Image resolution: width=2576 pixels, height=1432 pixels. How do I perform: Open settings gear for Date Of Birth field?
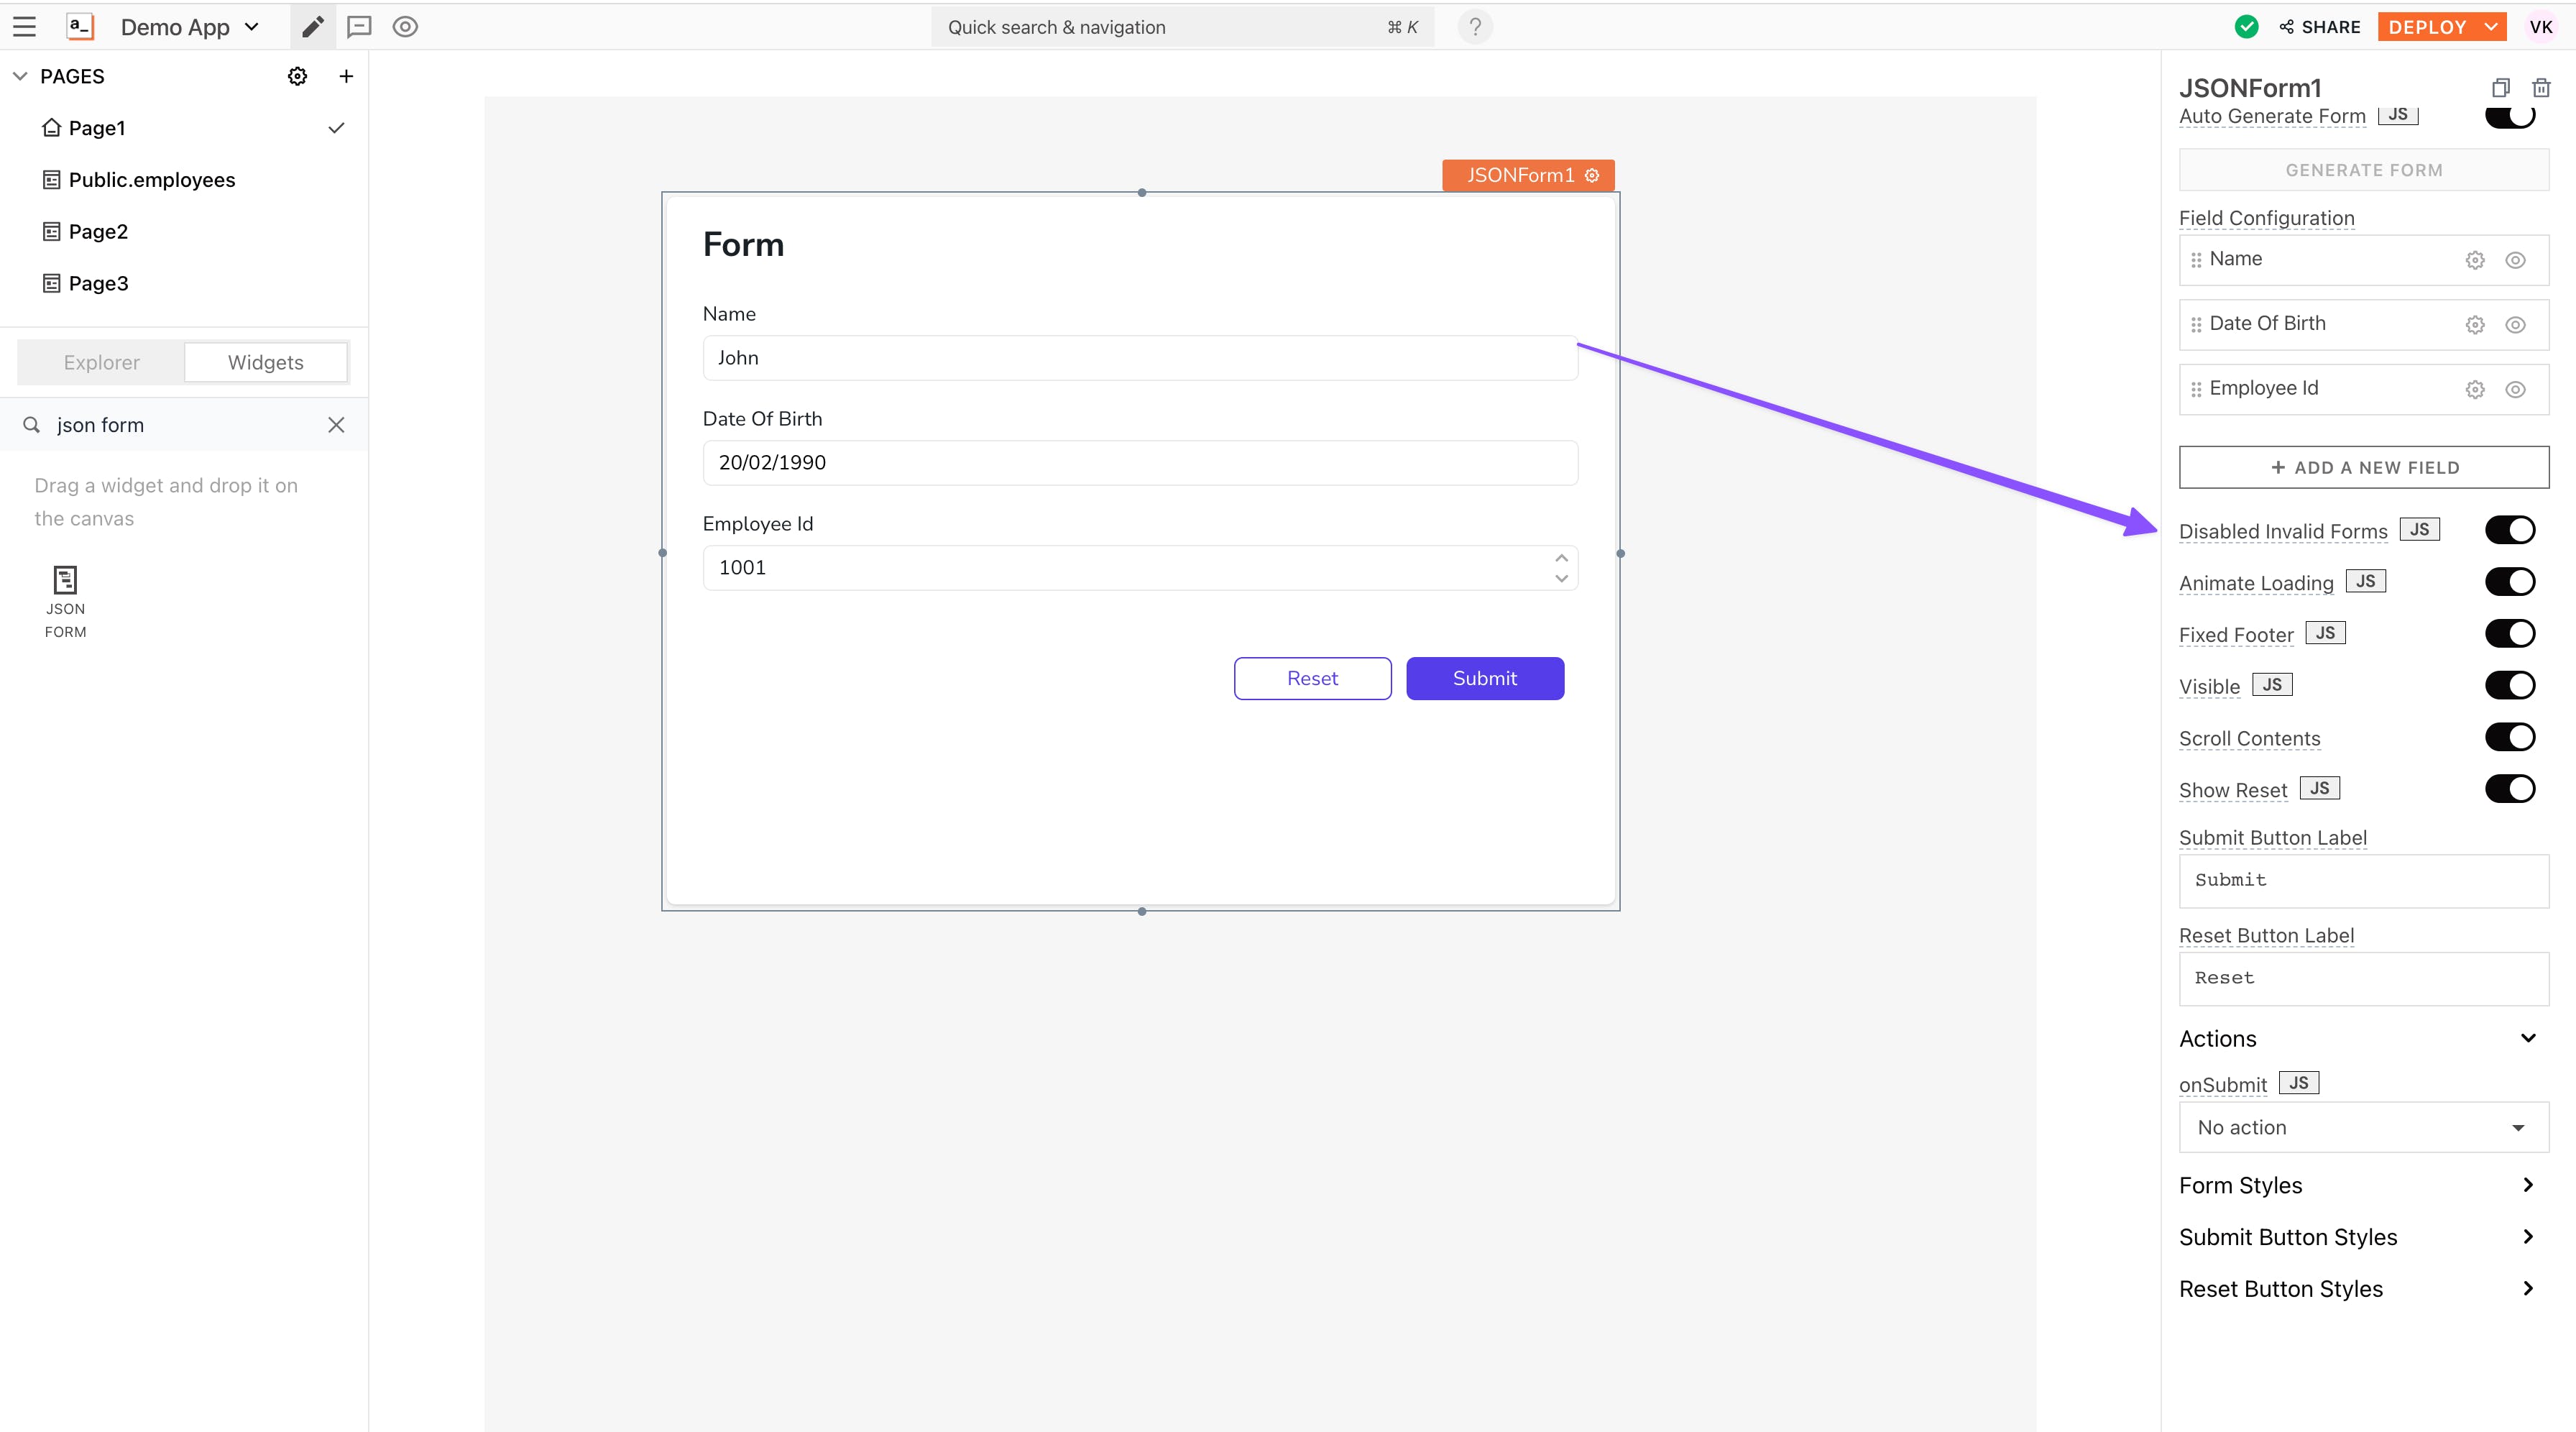click(2475, 325)
